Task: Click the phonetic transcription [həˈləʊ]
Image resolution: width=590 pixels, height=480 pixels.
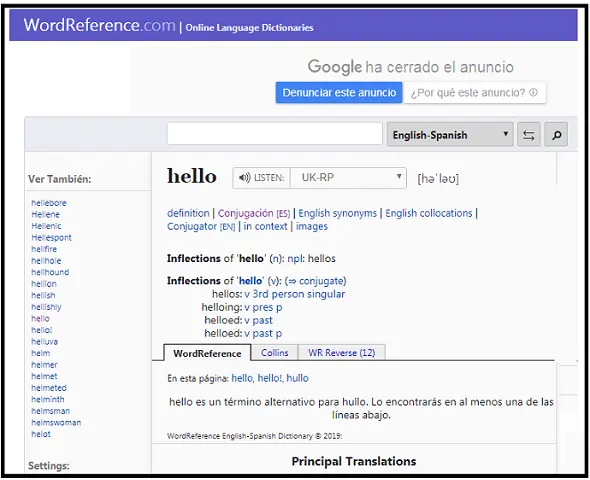Action: click(x=438, y=178)
